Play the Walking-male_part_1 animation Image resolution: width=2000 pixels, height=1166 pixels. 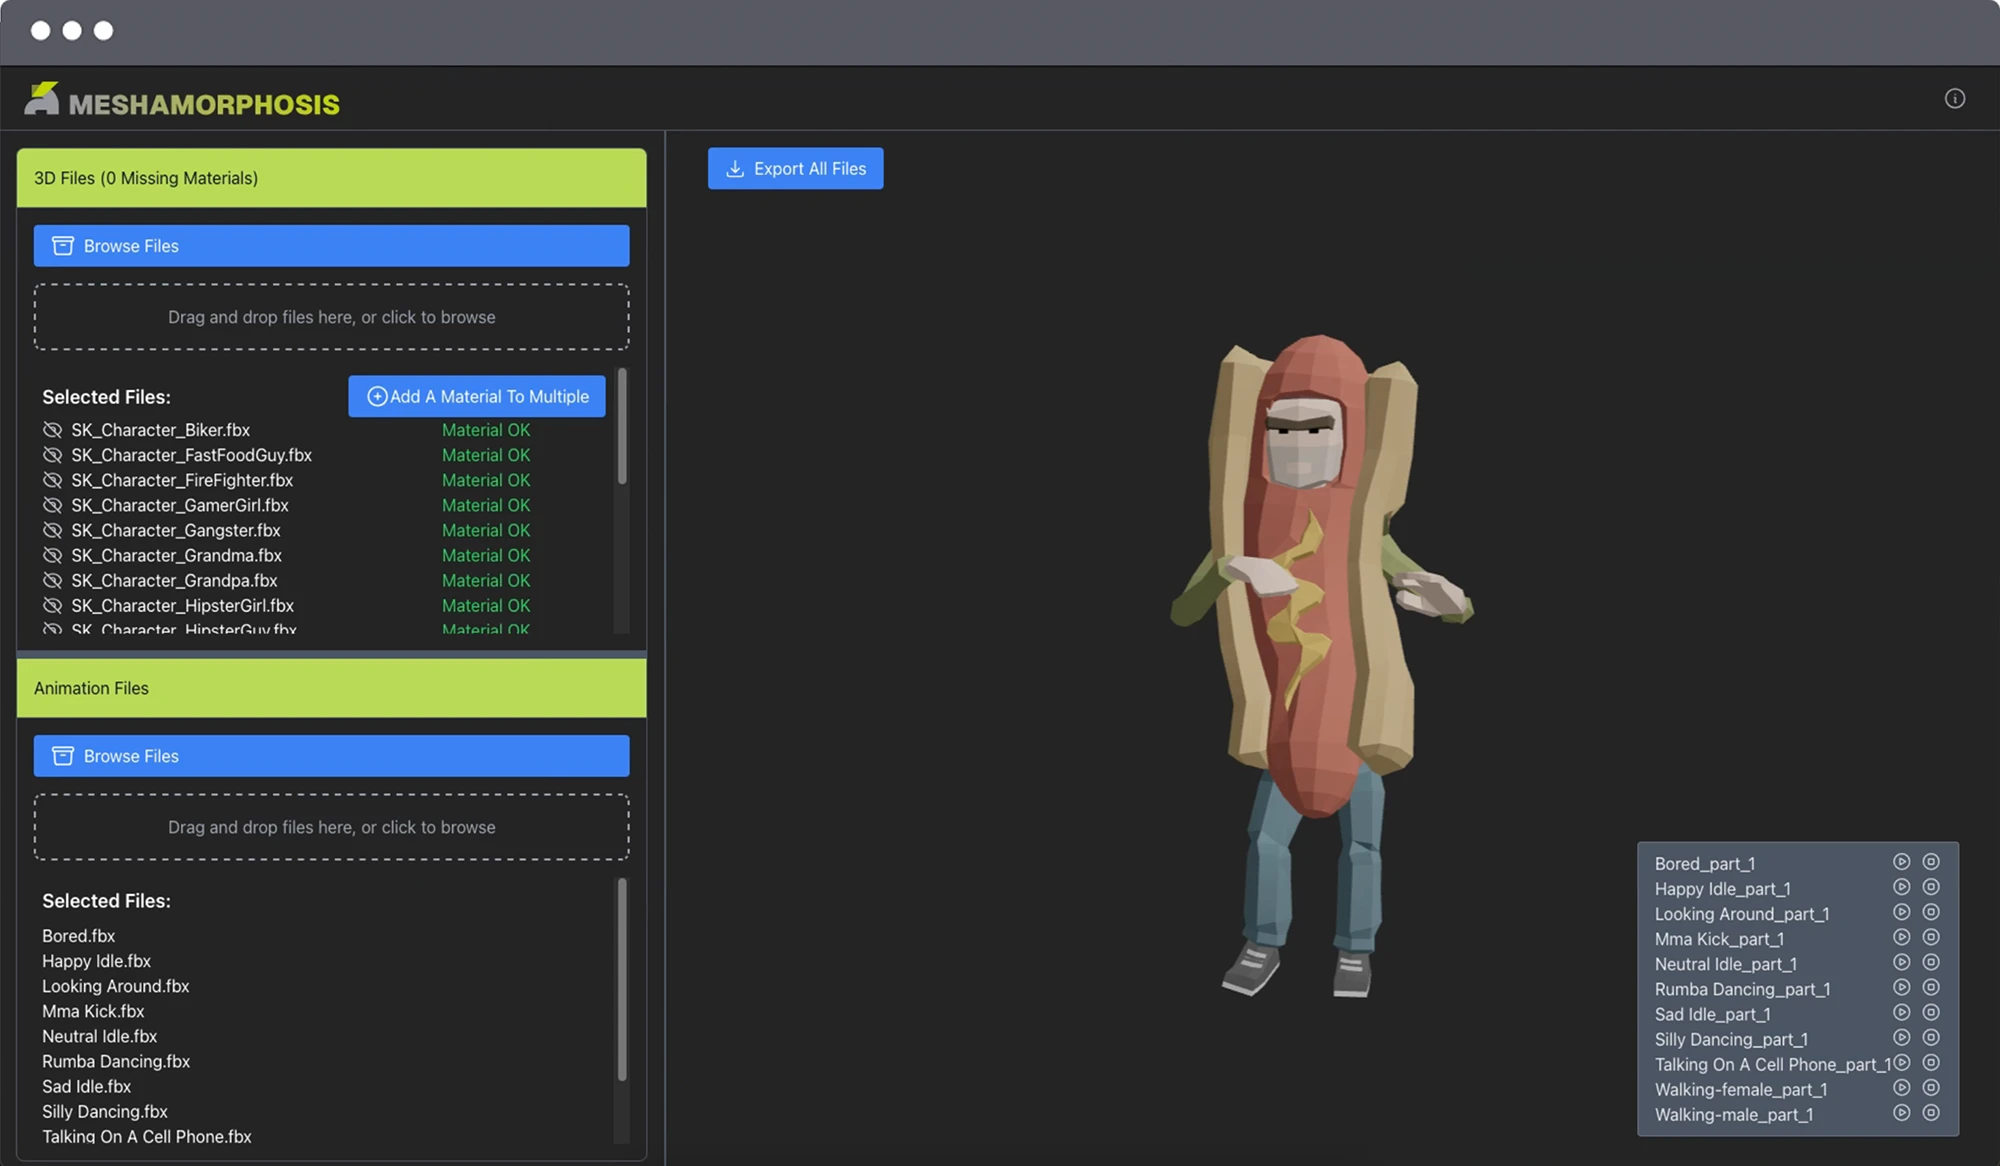click(x=1901, y=1113)
